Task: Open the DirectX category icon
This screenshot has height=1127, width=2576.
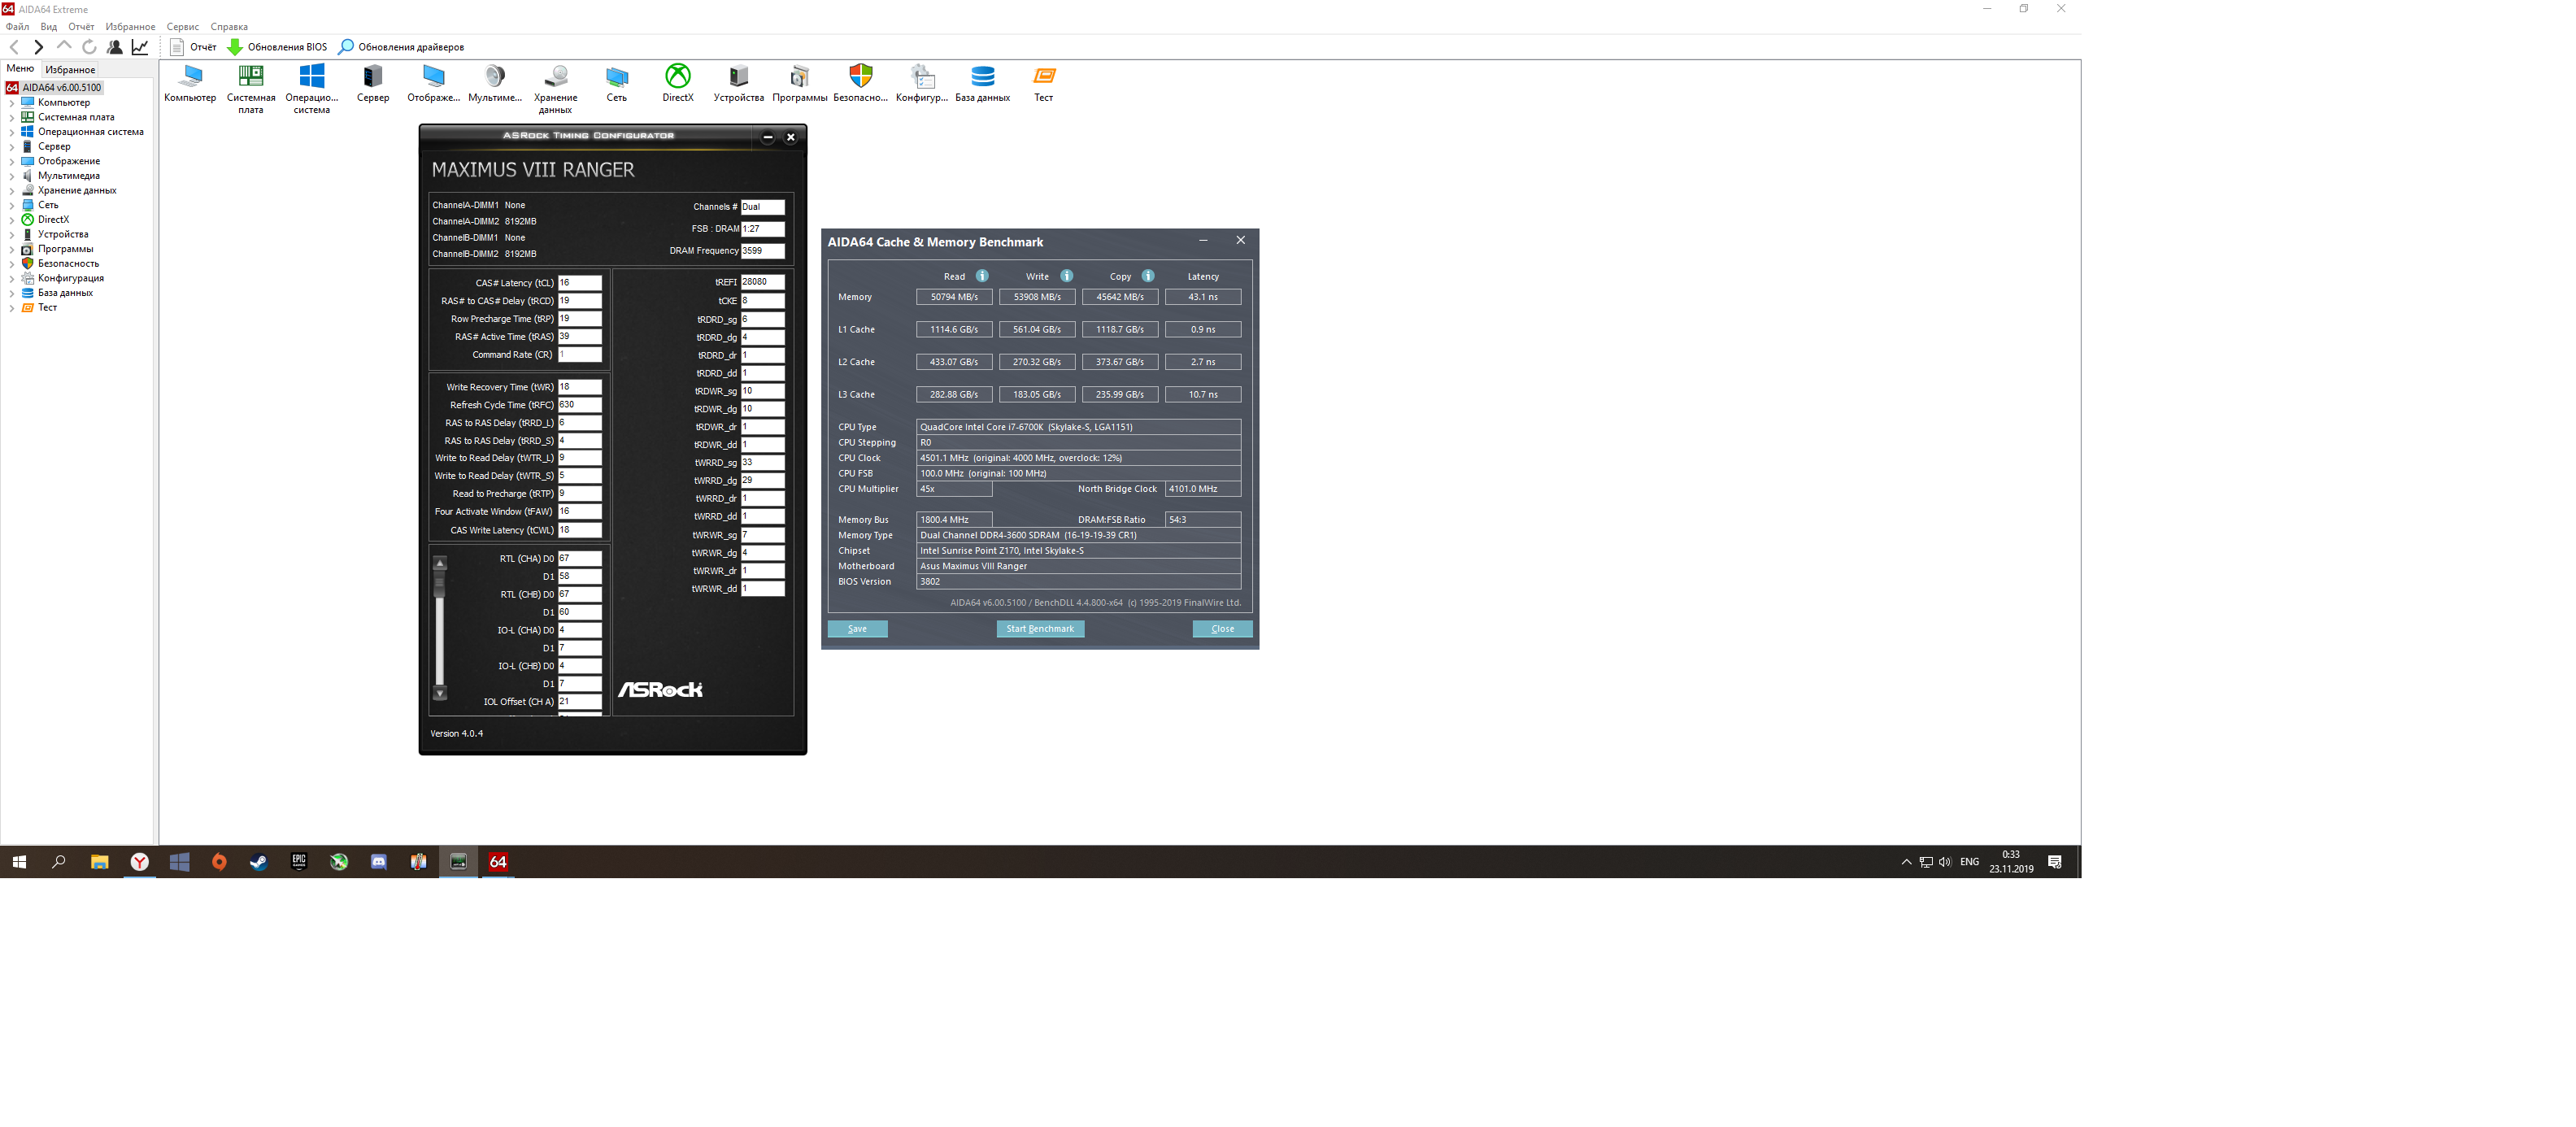Action: [678, 77]
